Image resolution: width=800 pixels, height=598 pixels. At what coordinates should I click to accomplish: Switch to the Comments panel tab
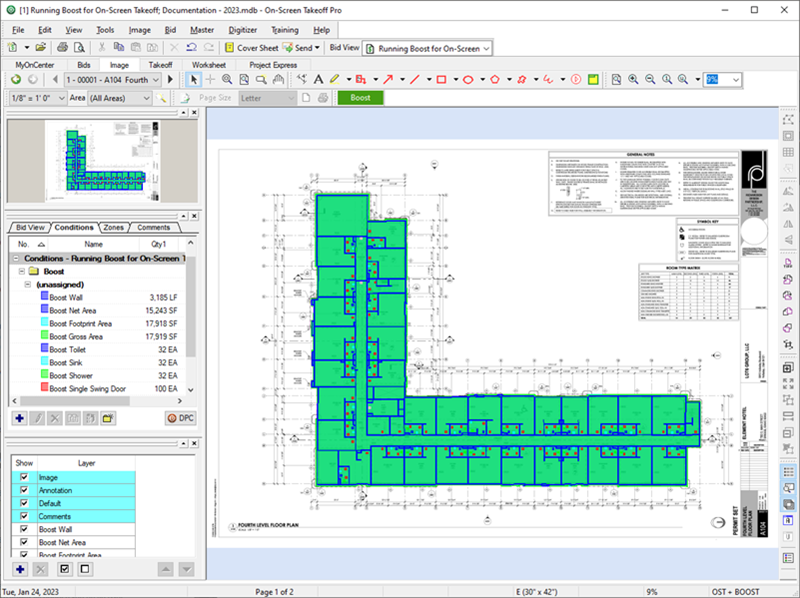point(153,228)
